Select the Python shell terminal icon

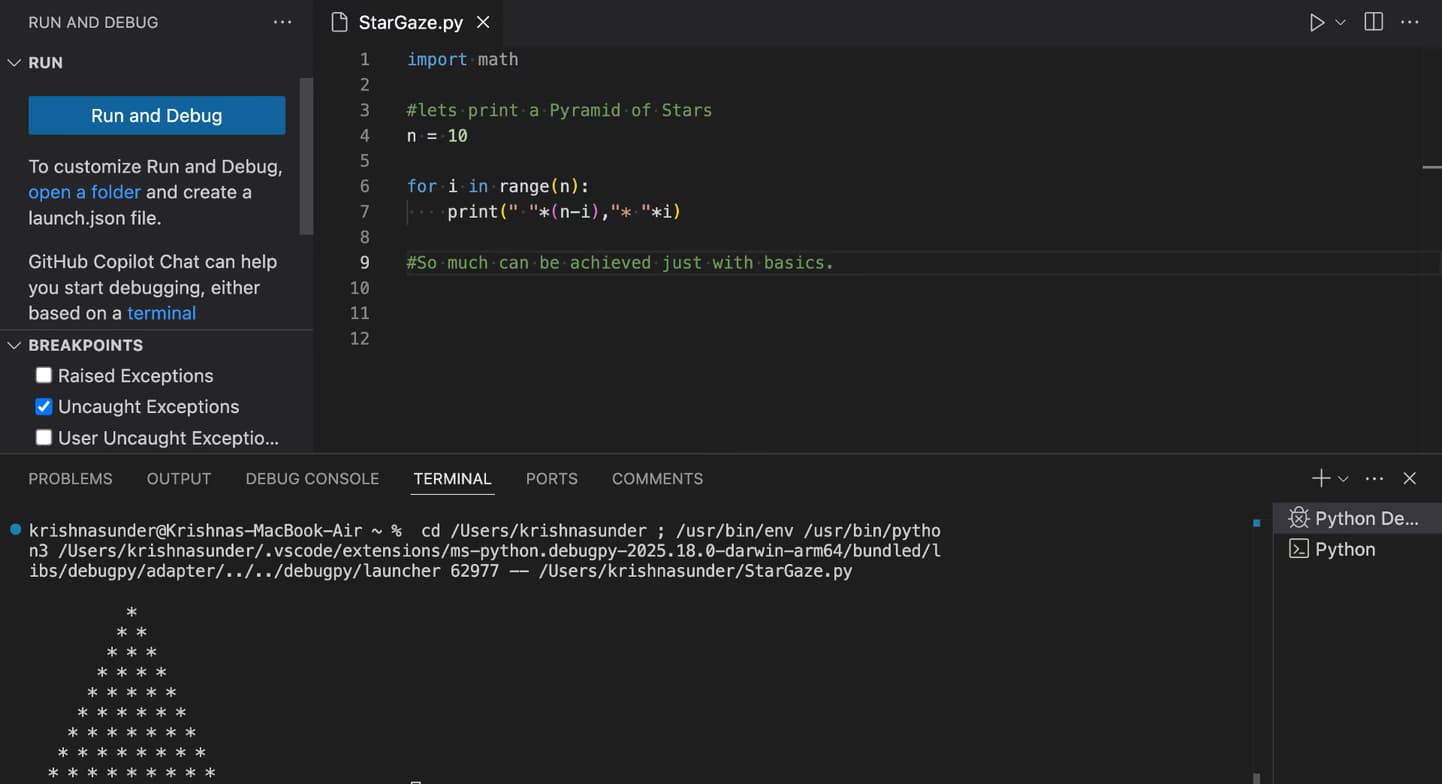tap(1299, 549)
